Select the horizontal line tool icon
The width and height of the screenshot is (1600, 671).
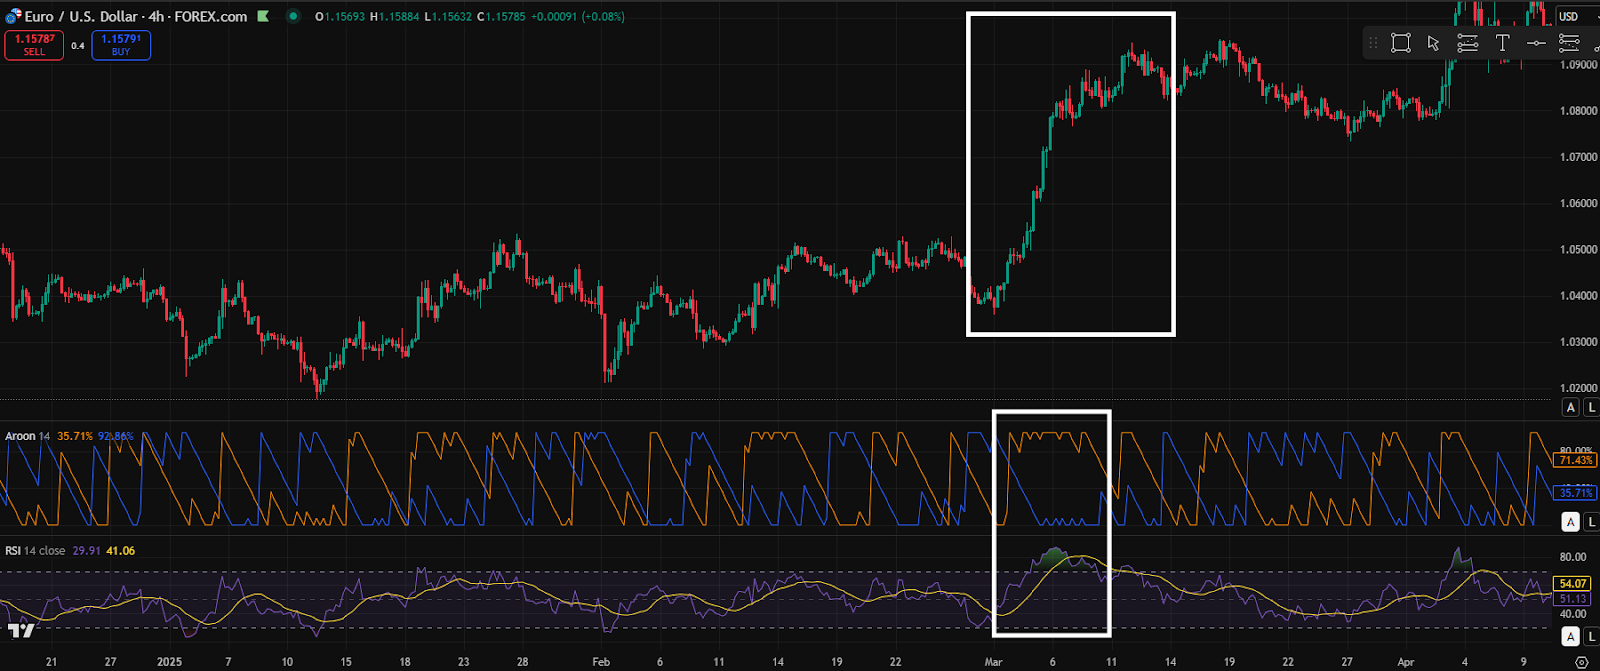point(1536,43)
